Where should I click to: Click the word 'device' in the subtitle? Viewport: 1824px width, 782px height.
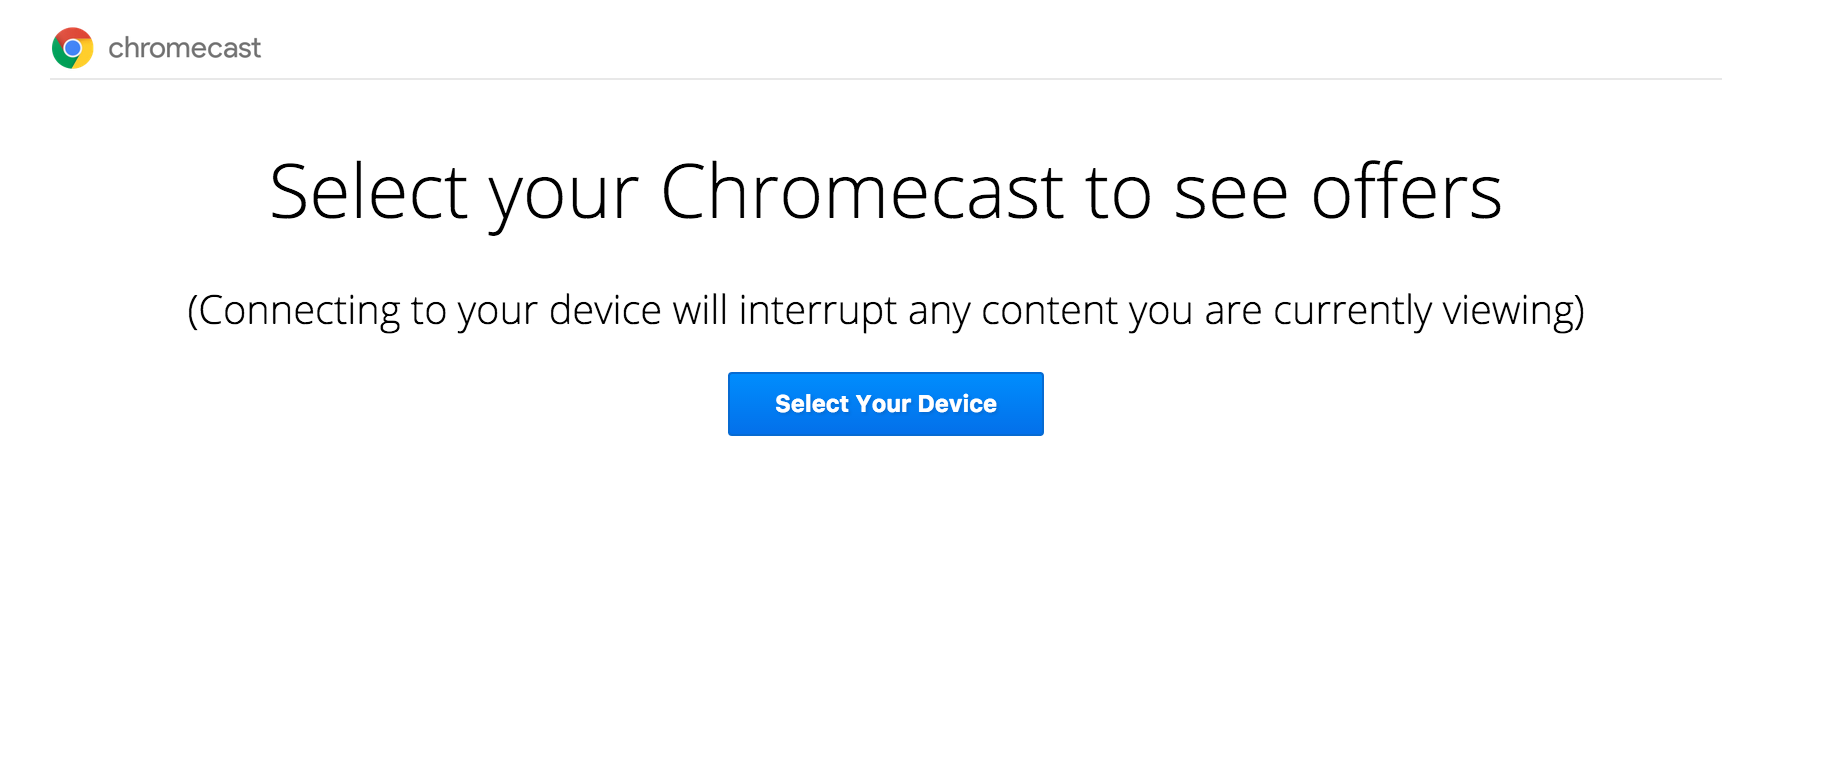(x=605, y=312)
